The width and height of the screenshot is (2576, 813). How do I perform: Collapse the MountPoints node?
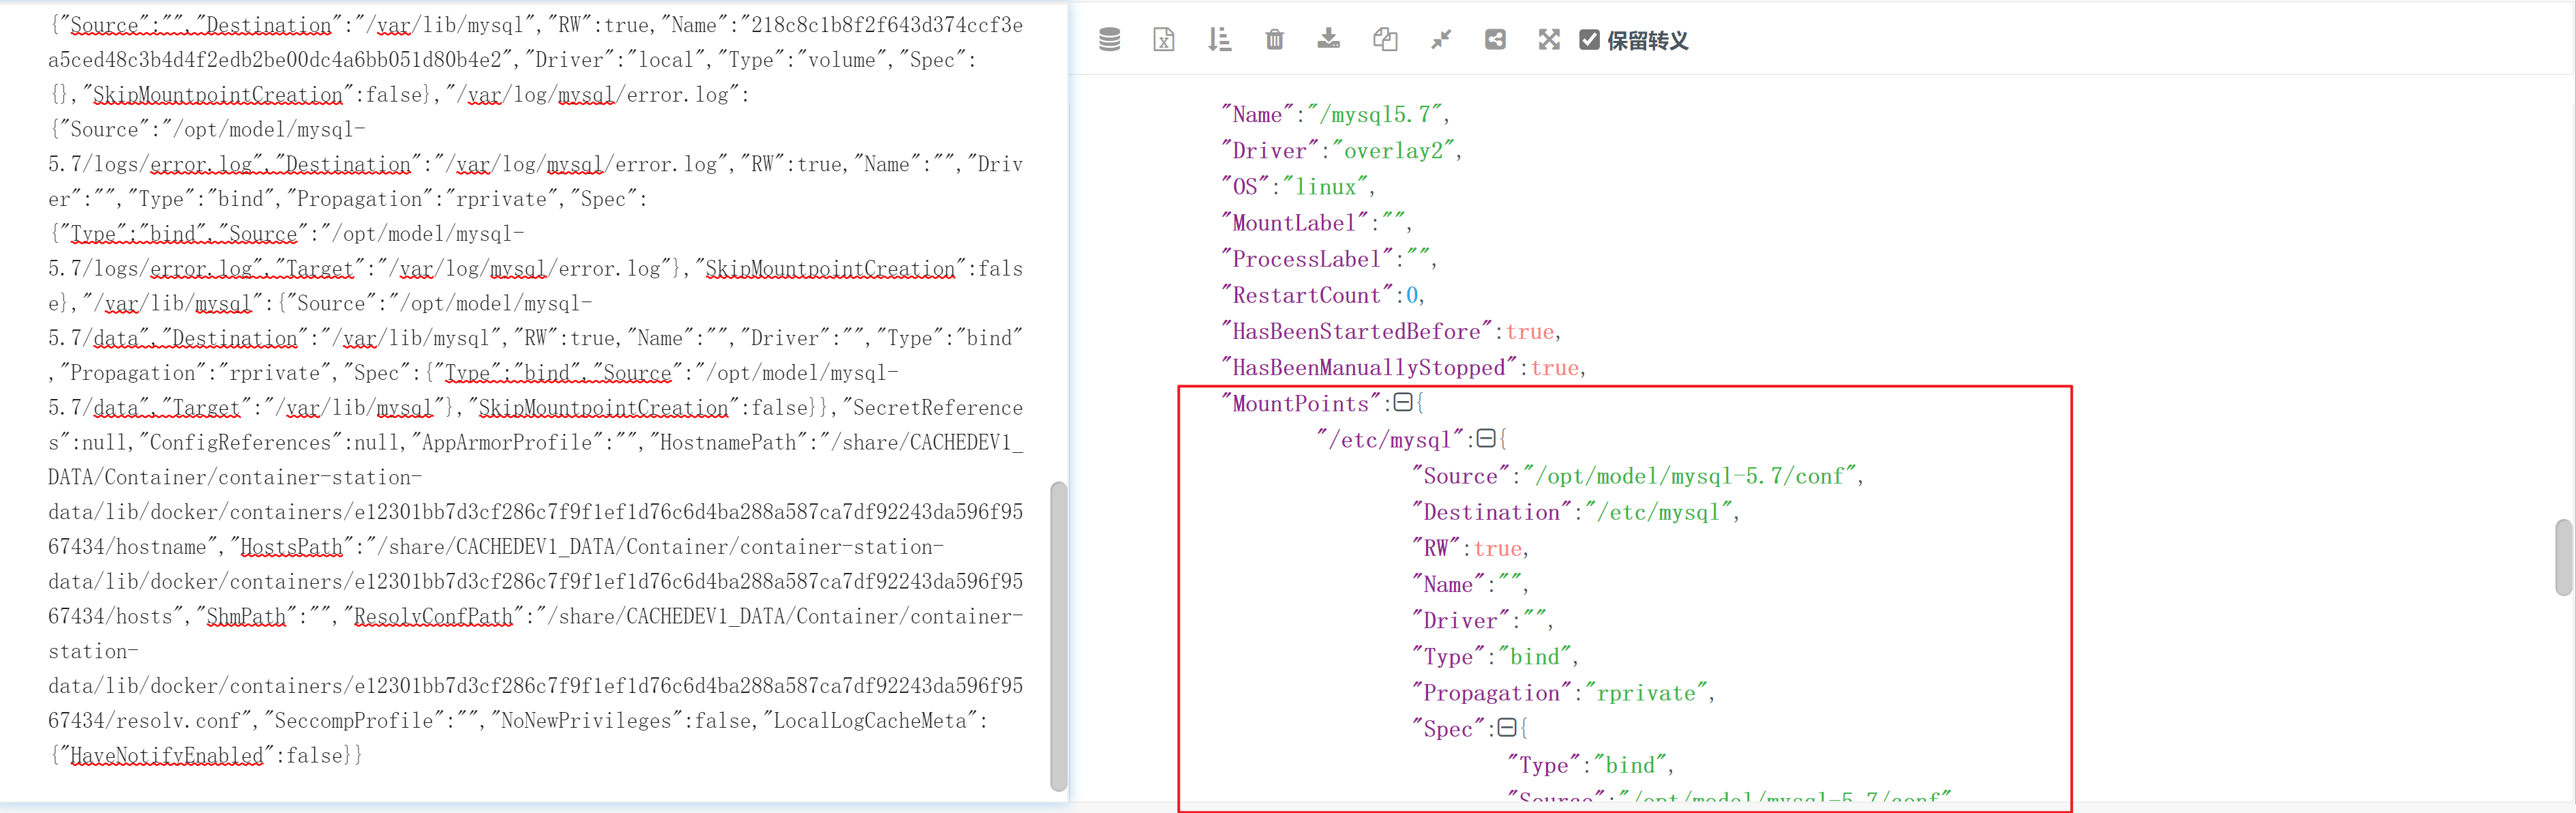1404,402
